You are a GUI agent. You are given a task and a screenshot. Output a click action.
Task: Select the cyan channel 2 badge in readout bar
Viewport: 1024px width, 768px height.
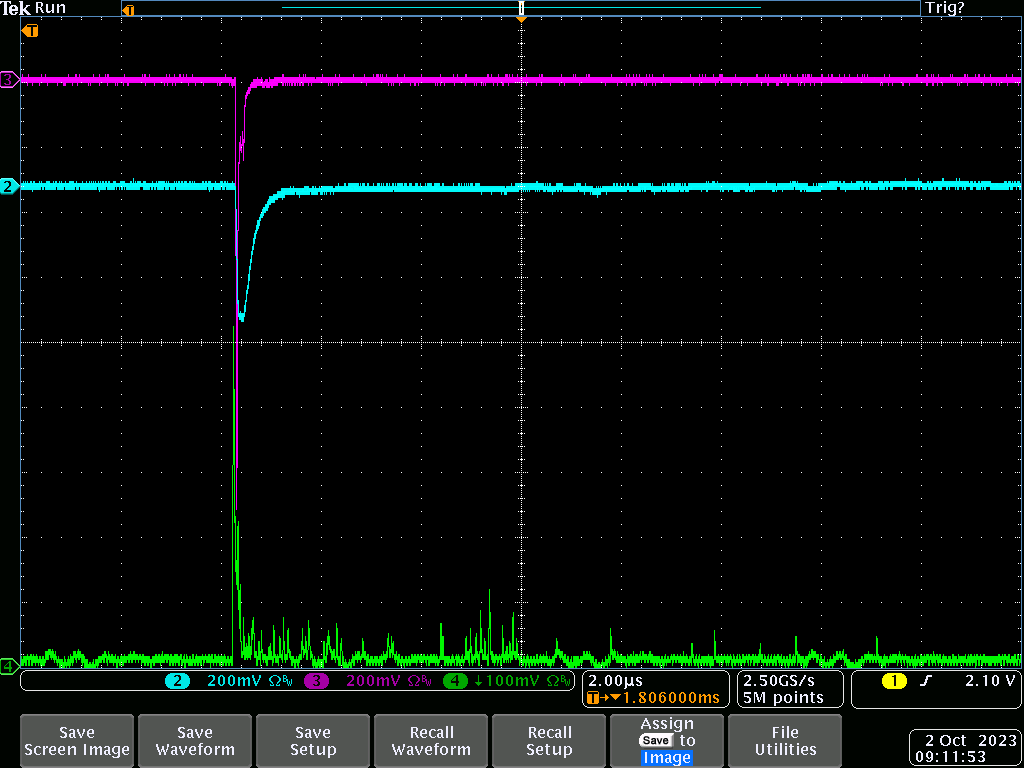coord(178,681)
